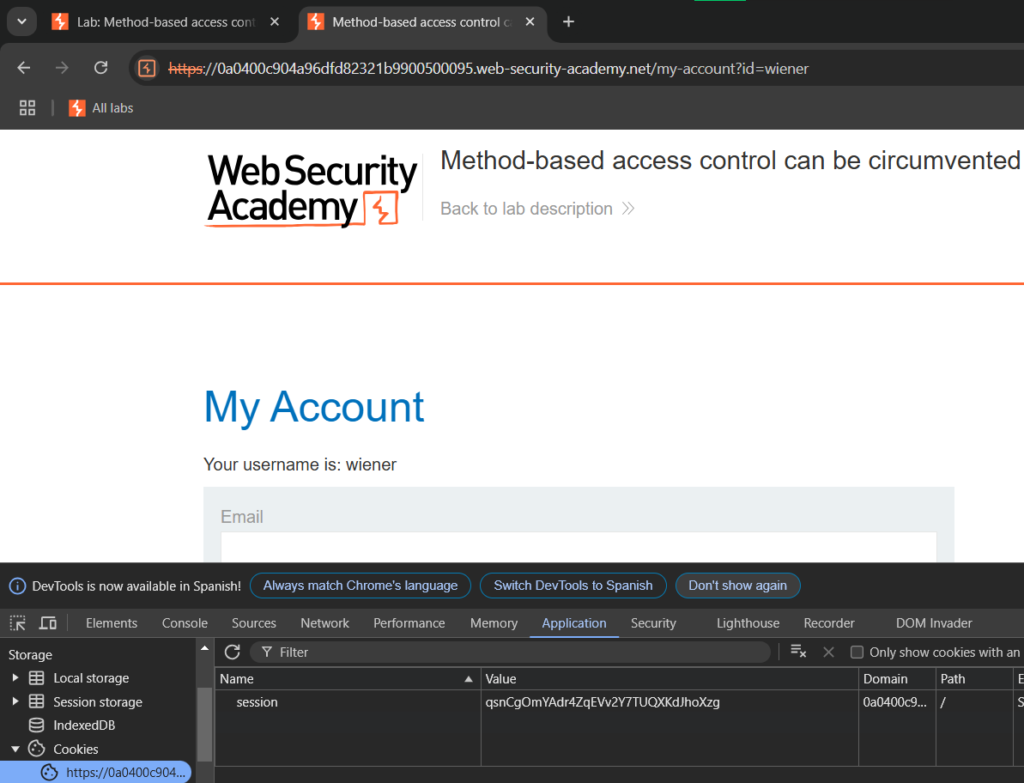1024x783 pixels.
Task: Delete selected cookie X icon
Action: click(x=829, y=652)
